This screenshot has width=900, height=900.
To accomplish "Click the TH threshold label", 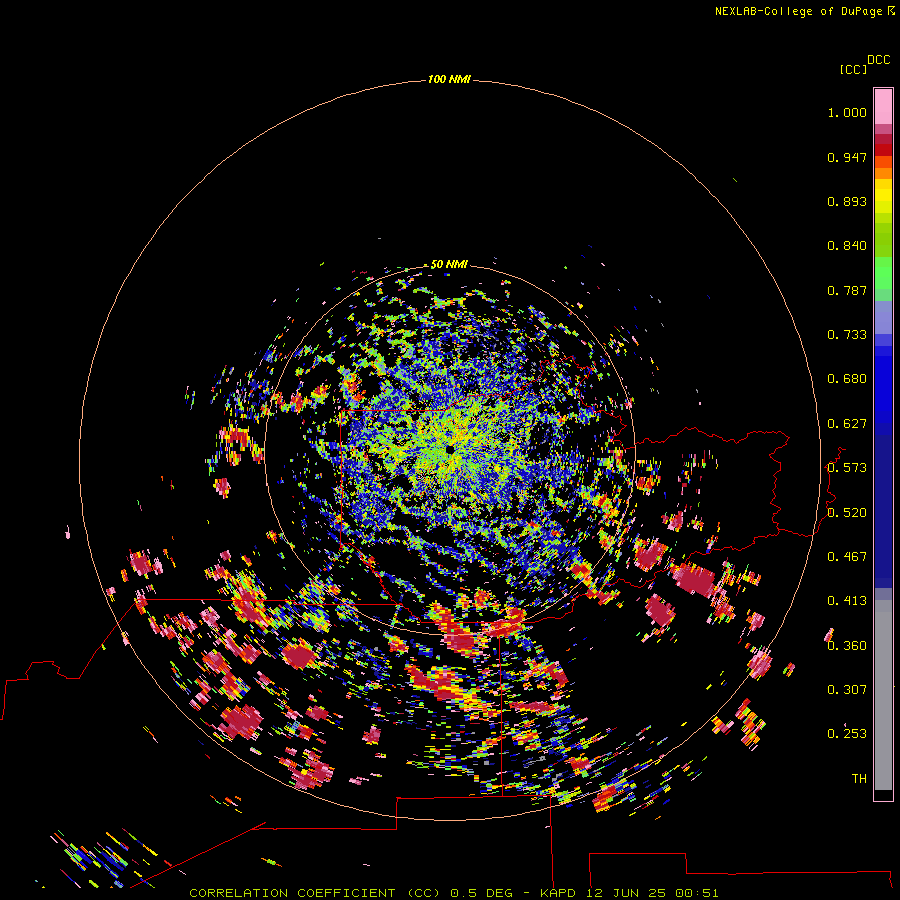I will click(859, 779).
